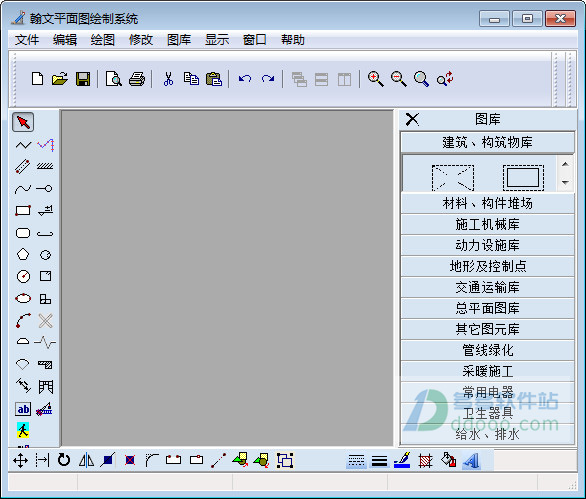Select the red arrow pointer tool

point(23,122)
